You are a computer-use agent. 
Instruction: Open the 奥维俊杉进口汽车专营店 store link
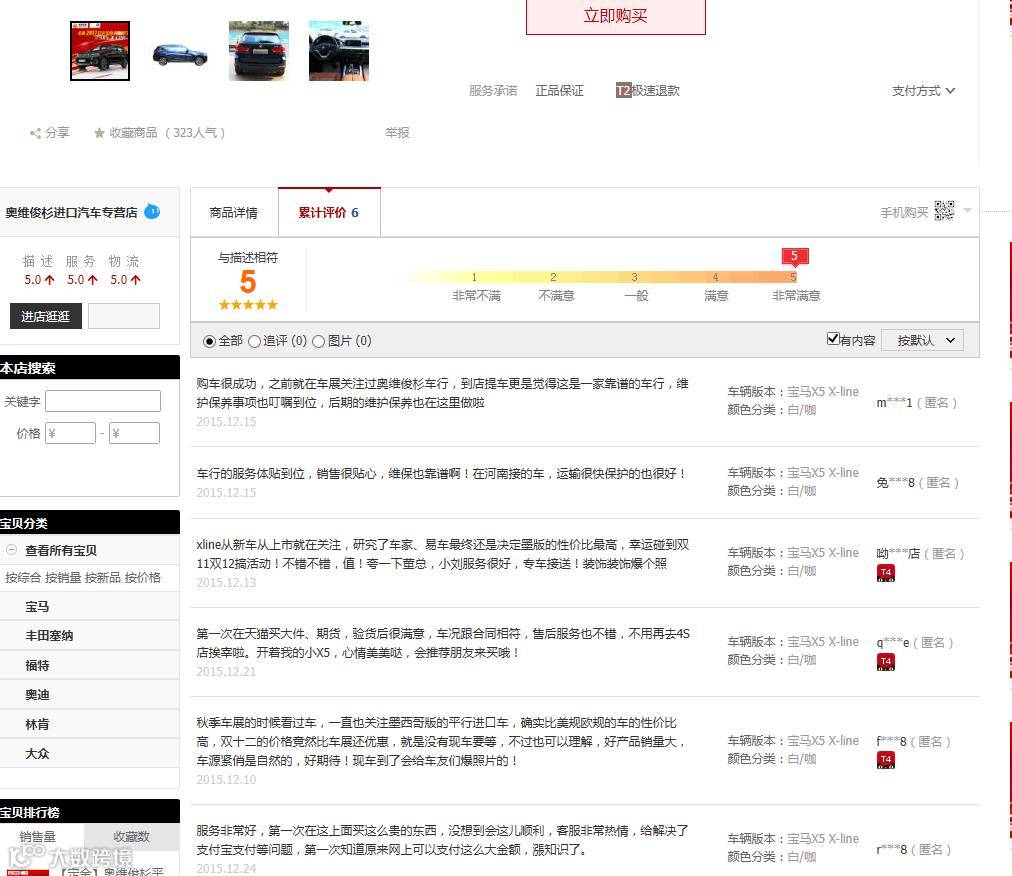71,212
